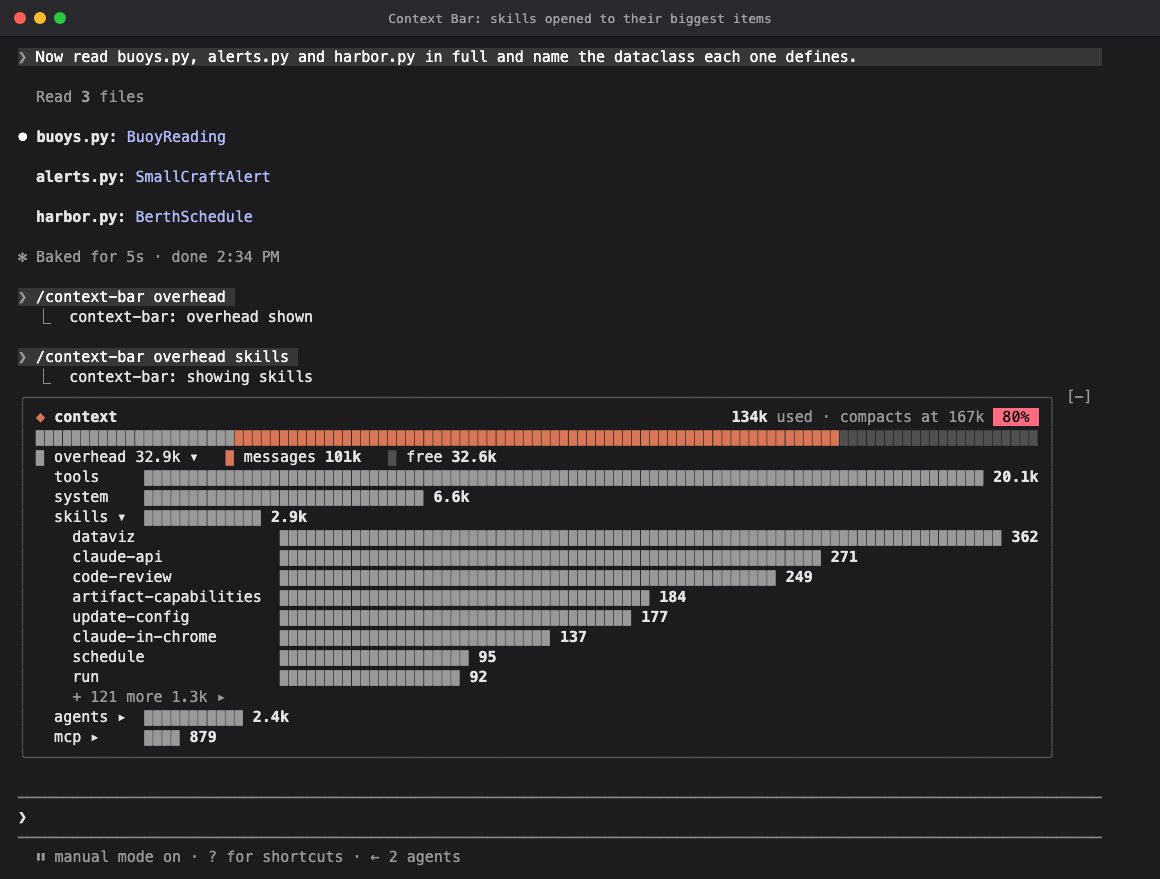Screen dimensions: 1160x879
Task: Click the 'context-bar: showing skills' output line
Action: coord(191,377)
